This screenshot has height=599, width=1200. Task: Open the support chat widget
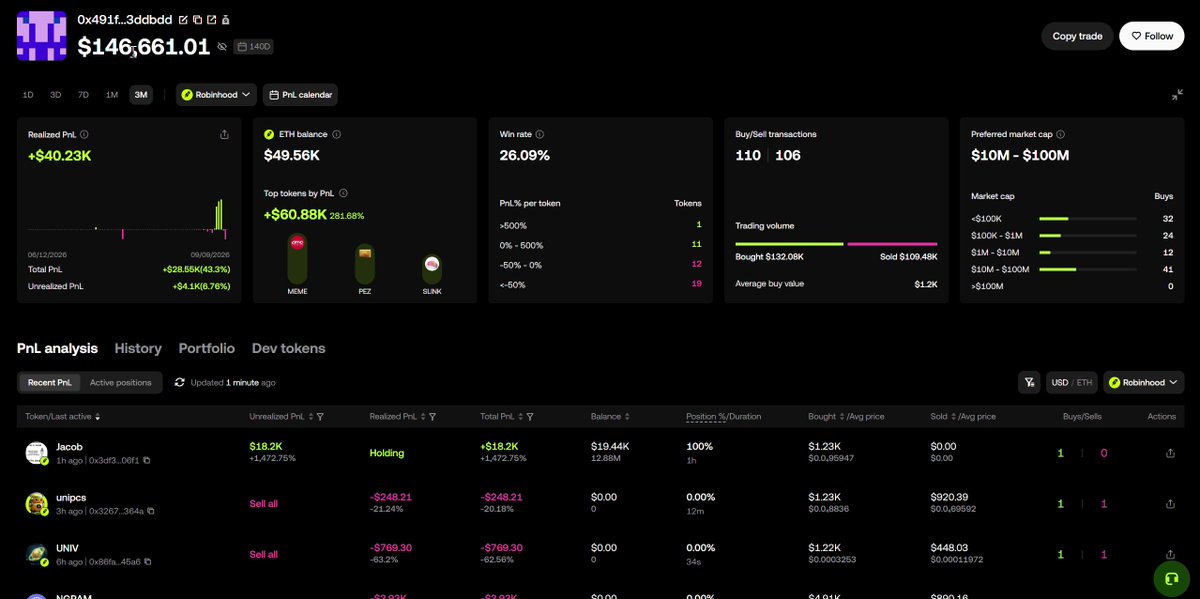pos(1172,578)
